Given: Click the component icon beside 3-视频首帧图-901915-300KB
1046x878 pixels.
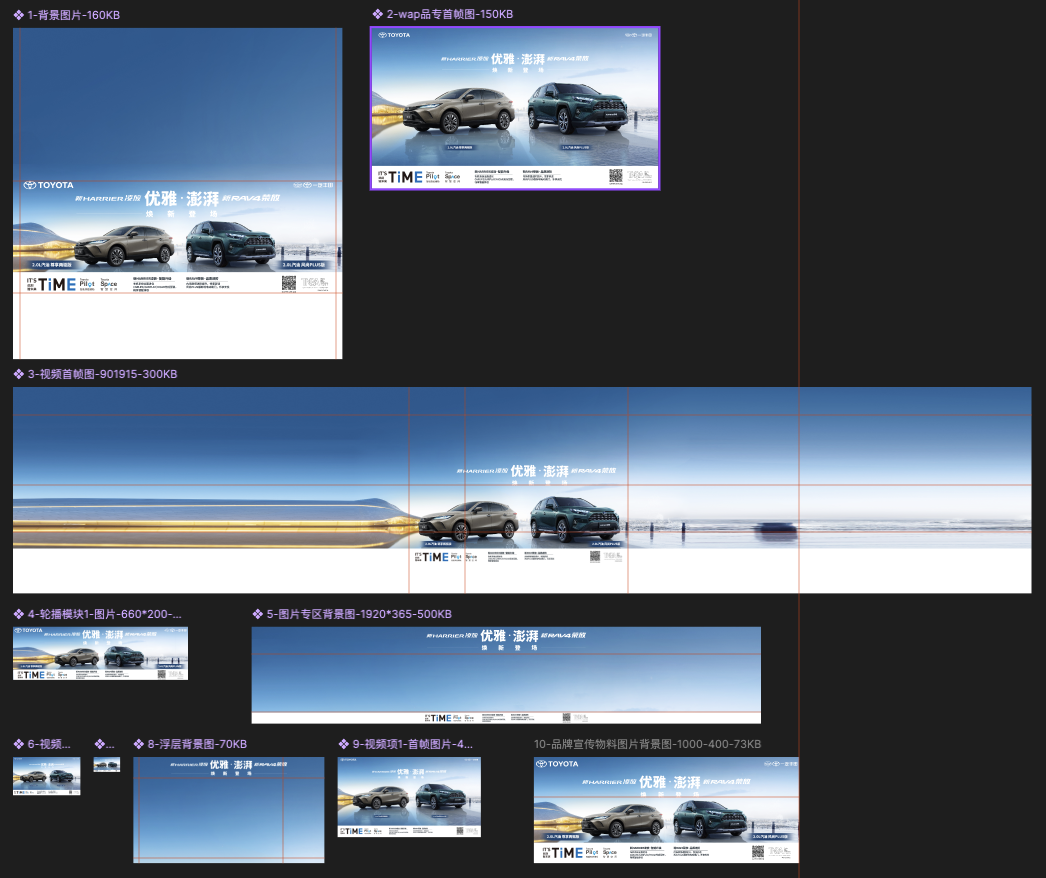Looking at the screenshot, I should (19, 374).
